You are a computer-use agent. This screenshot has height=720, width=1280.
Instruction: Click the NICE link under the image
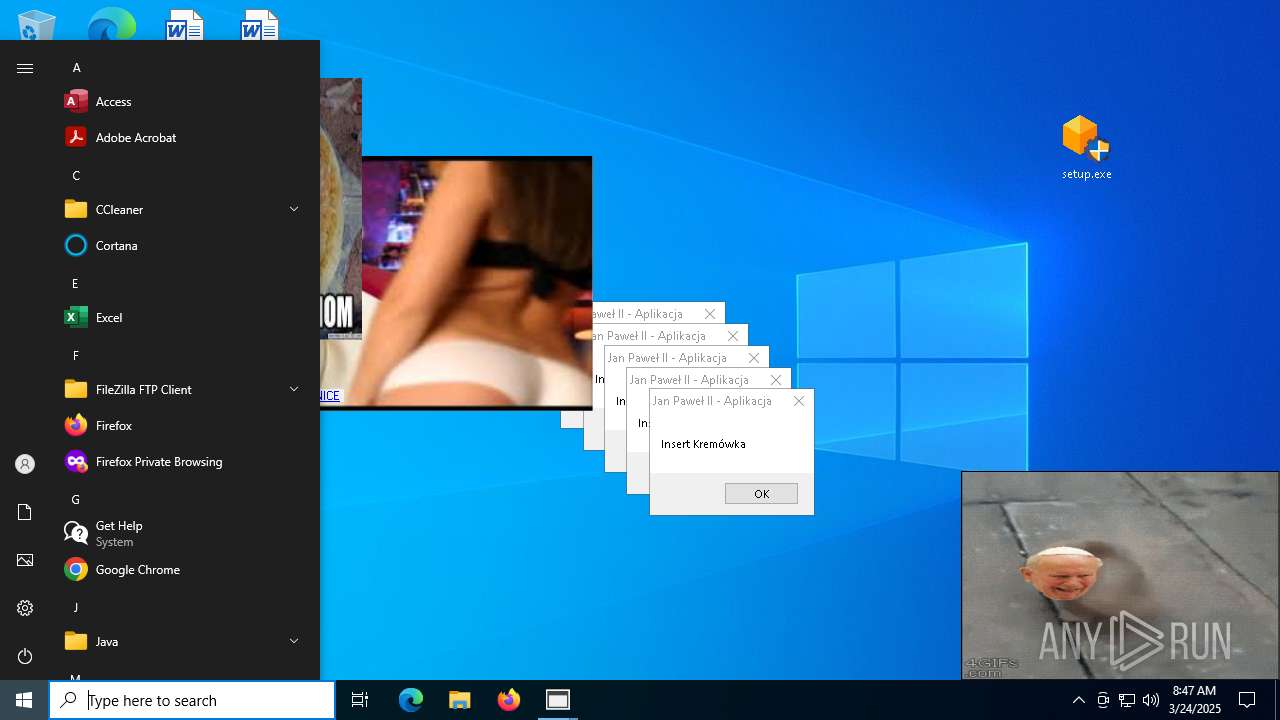click(330, 396)
